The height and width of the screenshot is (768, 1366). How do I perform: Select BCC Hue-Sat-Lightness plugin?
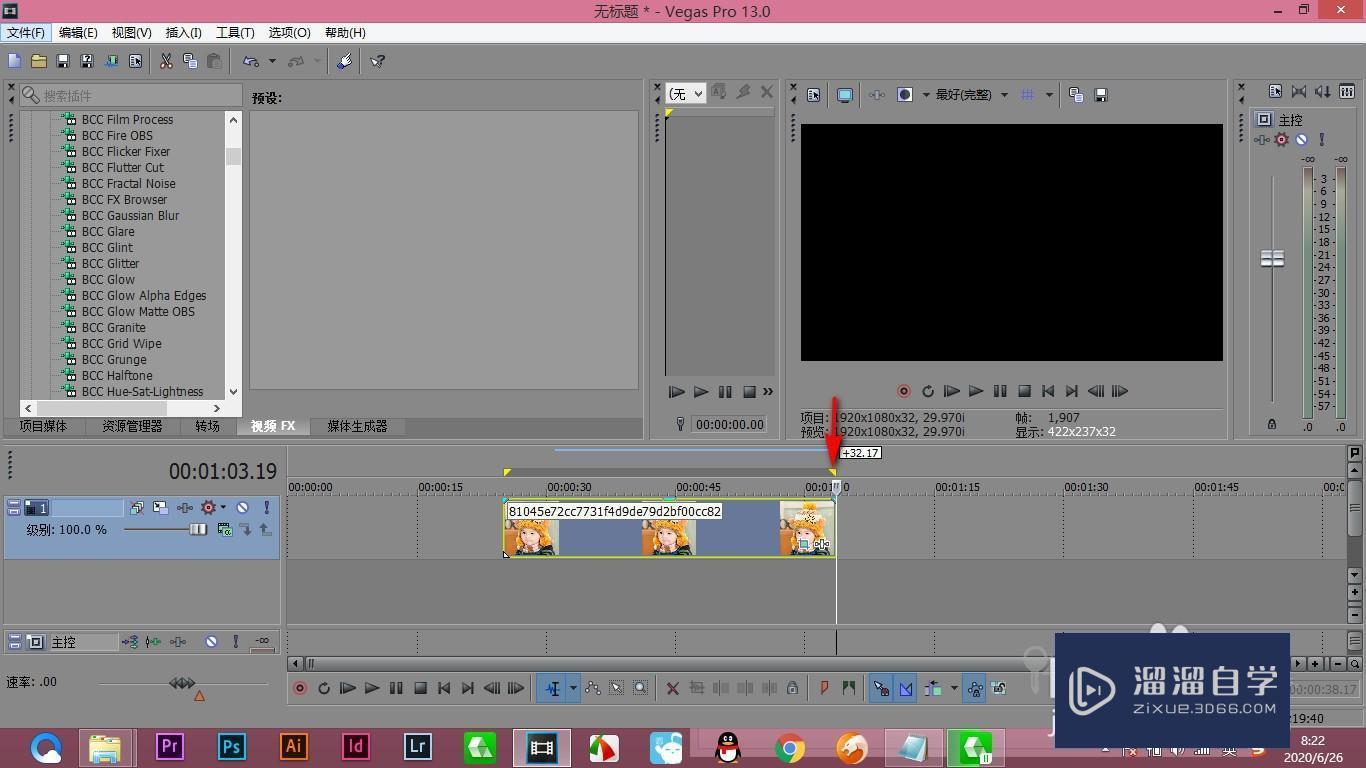142,392
